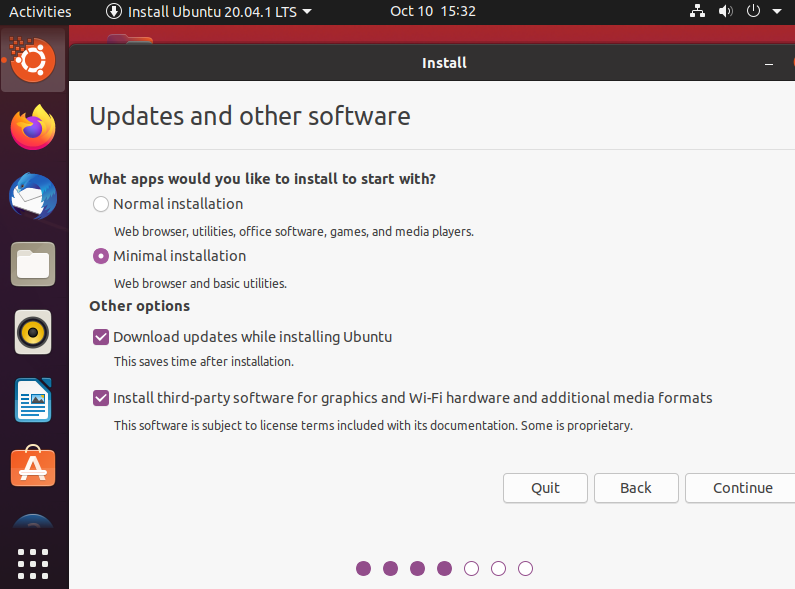The image size is (795, 589).
Task: Launch Thunderbird mail from the dock
Action: [33, 196]
